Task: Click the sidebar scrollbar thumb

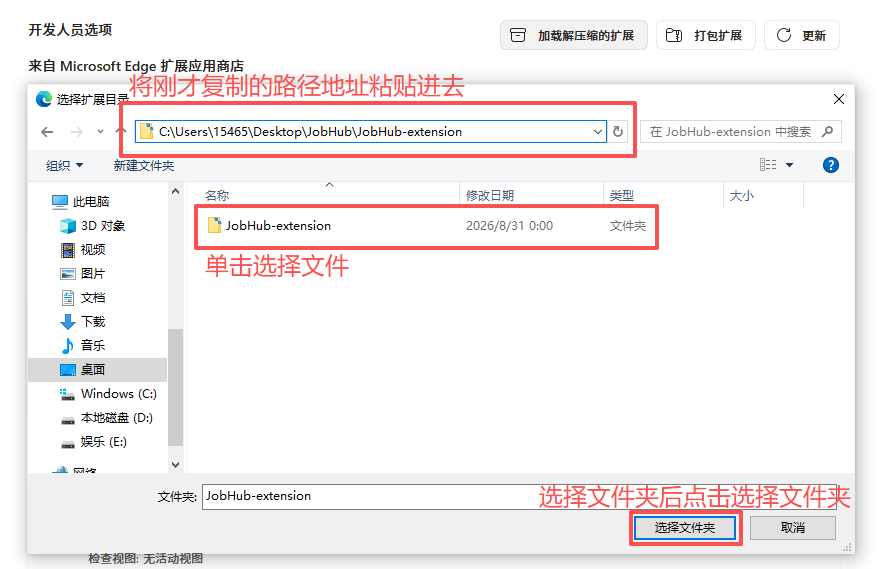Action: pos(175,387)
